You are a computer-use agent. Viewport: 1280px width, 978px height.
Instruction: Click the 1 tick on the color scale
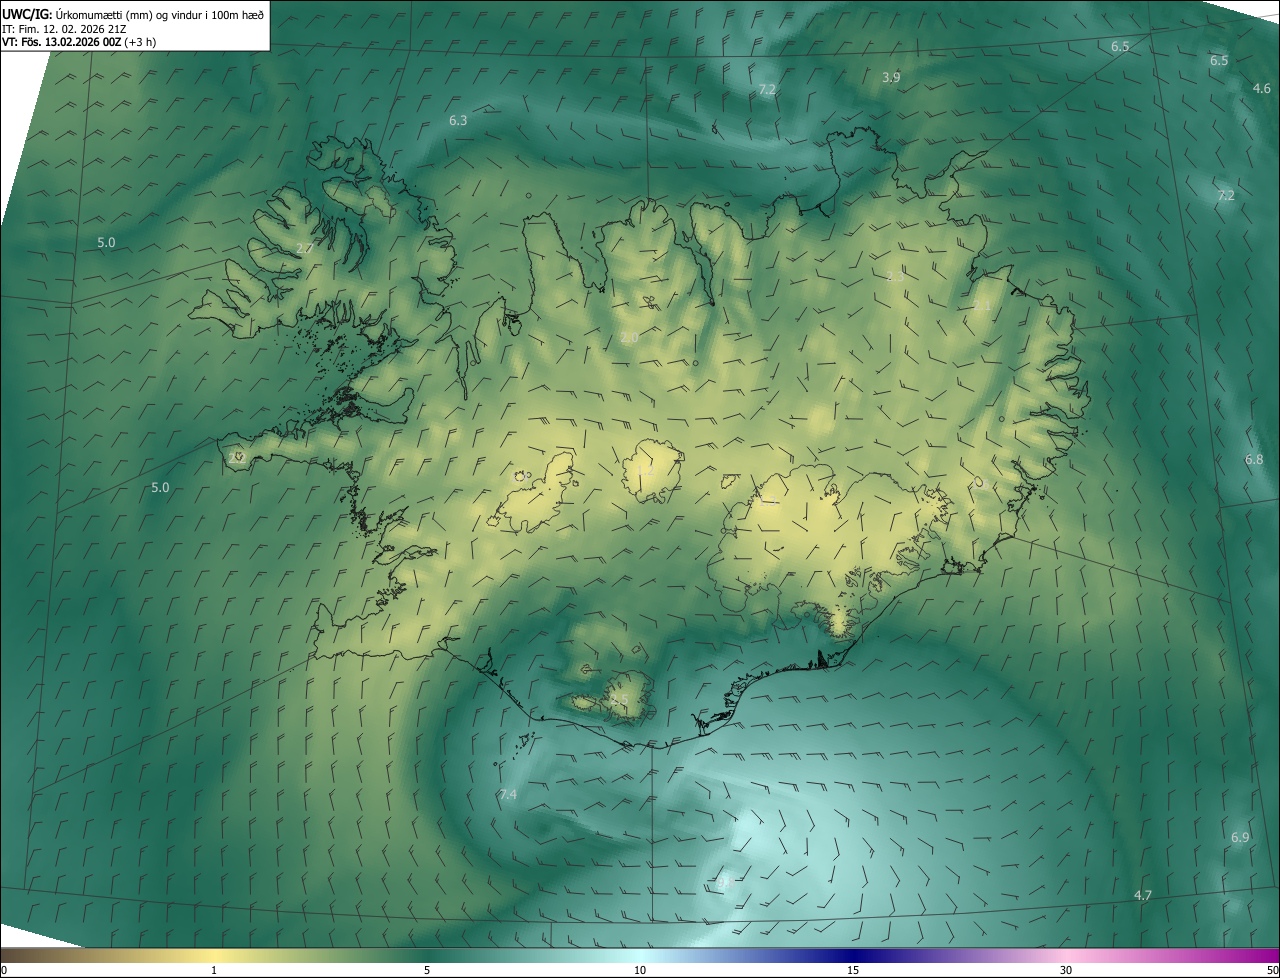tap(214, 970)
